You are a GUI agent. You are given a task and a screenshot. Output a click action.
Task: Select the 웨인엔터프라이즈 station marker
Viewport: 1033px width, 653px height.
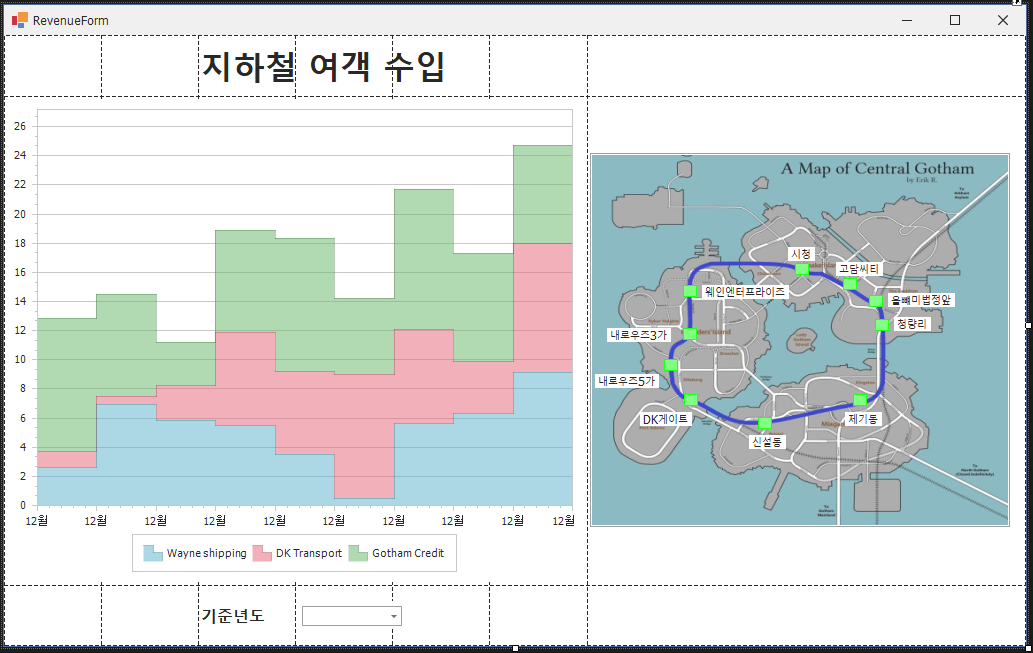click(690, 291)
